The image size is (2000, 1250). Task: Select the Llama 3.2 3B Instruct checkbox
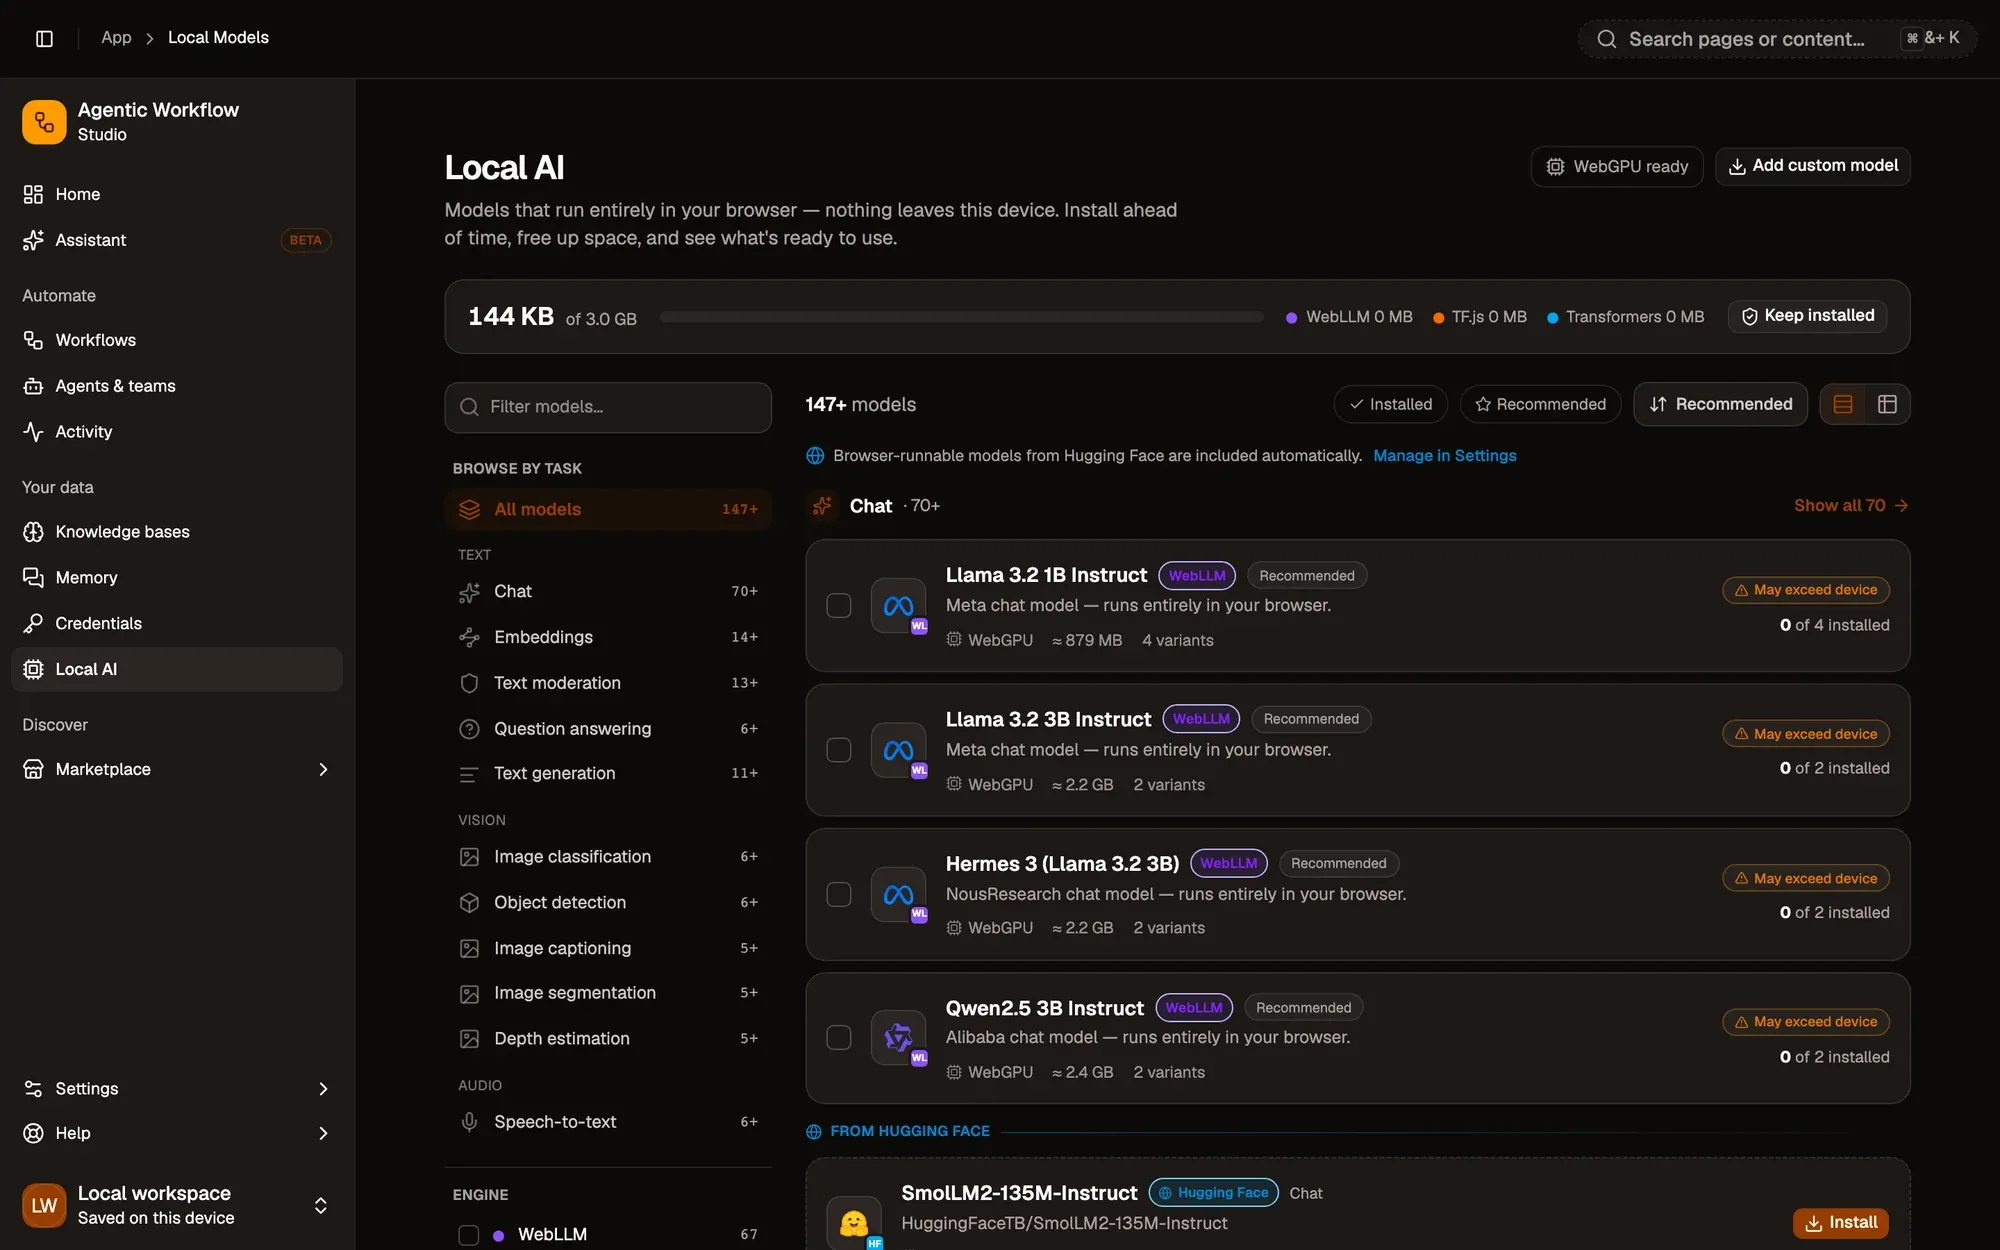pos(839,750)
